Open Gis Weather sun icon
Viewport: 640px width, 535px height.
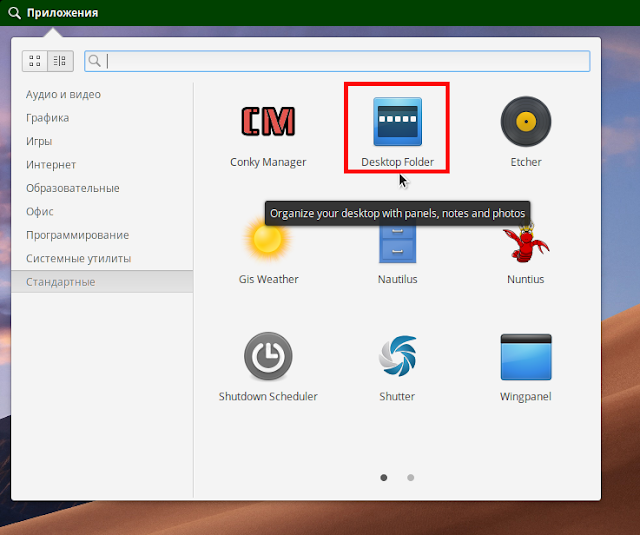pos(267,239)
